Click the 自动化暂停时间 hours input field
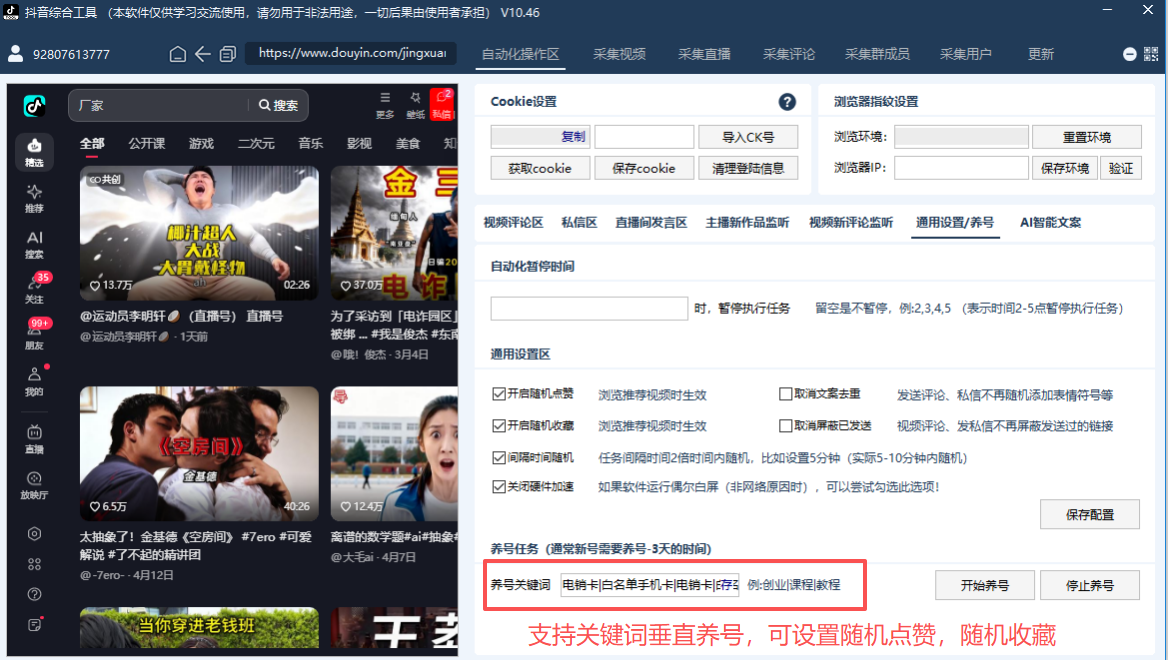The image size is (1168, 660). (589, 308)
